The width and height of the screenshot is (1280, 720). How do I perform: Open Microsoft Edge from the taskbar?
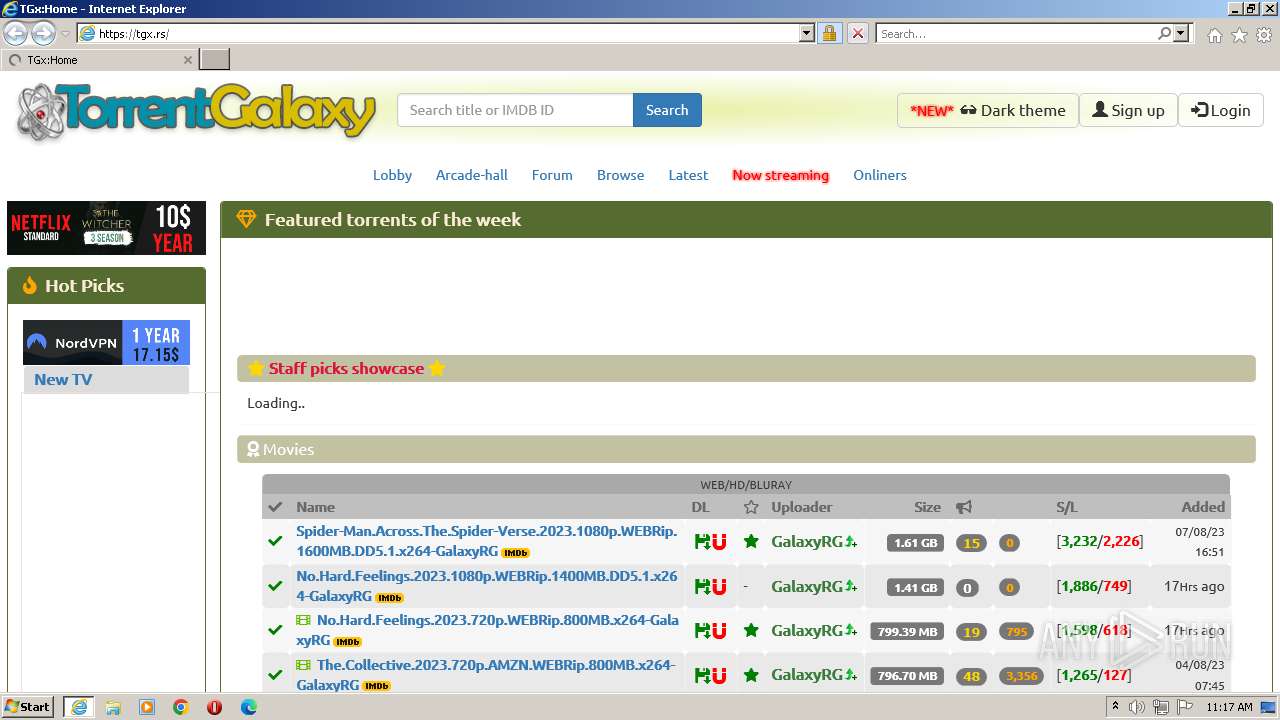tap(249, 707)
